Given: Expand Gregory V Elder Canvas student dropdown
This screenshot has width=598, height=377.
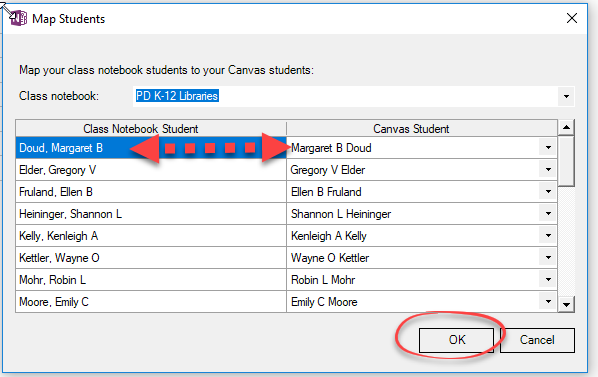Looking at the screenshot, I should (548, 170).
